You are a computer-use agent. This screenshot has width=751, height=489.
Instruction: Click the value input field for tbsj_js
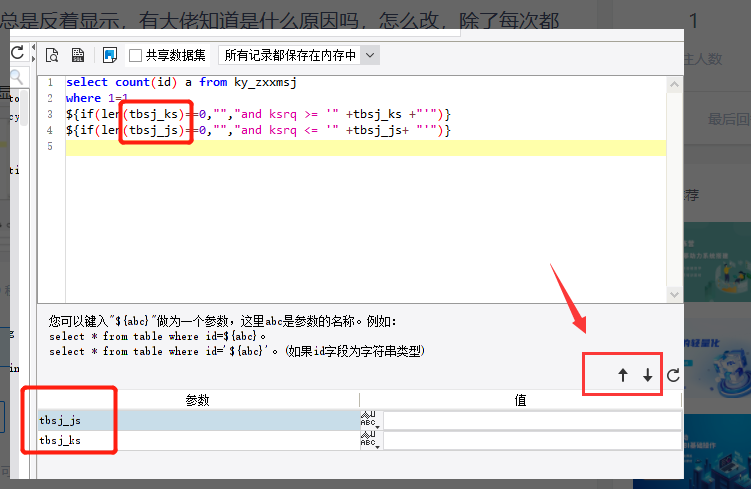(x=532, y=421)
